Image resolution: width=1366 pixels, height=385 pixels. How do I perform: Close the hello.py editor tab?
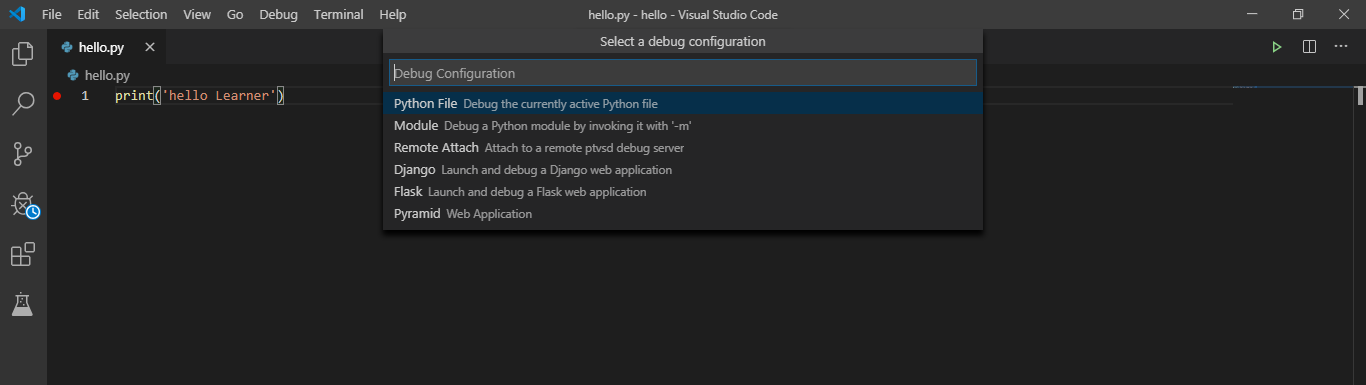coord(150,47)
